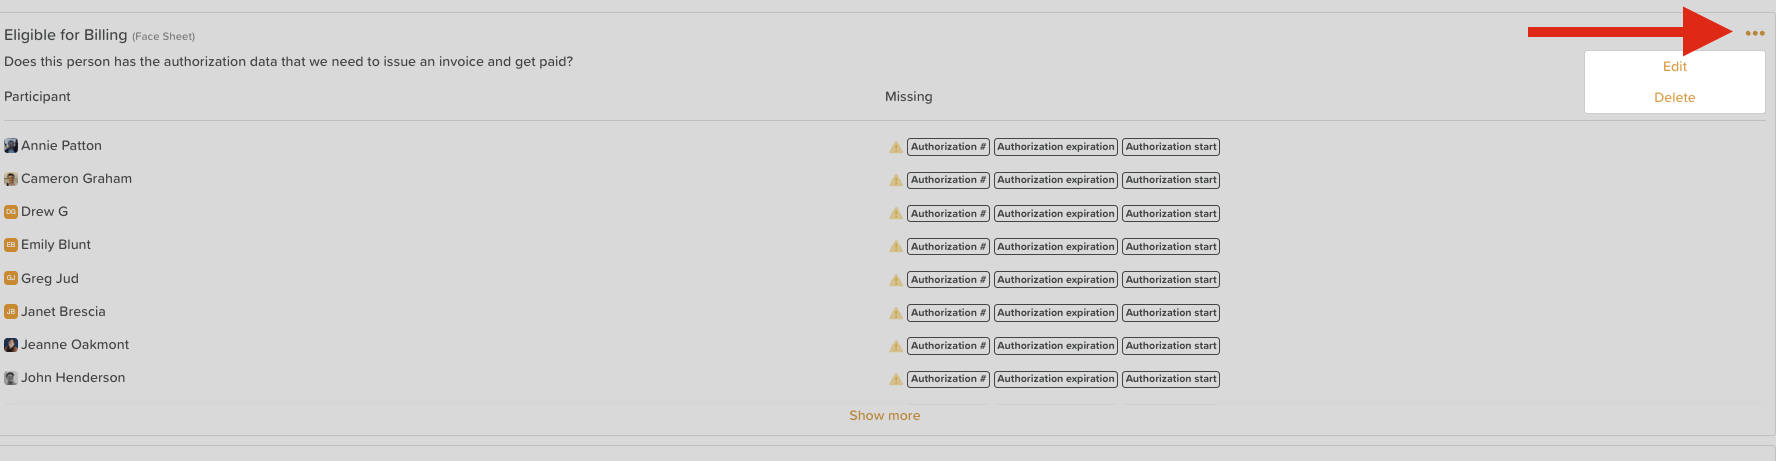Click the Participant column header
1776x461 pixels.
(37, 97)
